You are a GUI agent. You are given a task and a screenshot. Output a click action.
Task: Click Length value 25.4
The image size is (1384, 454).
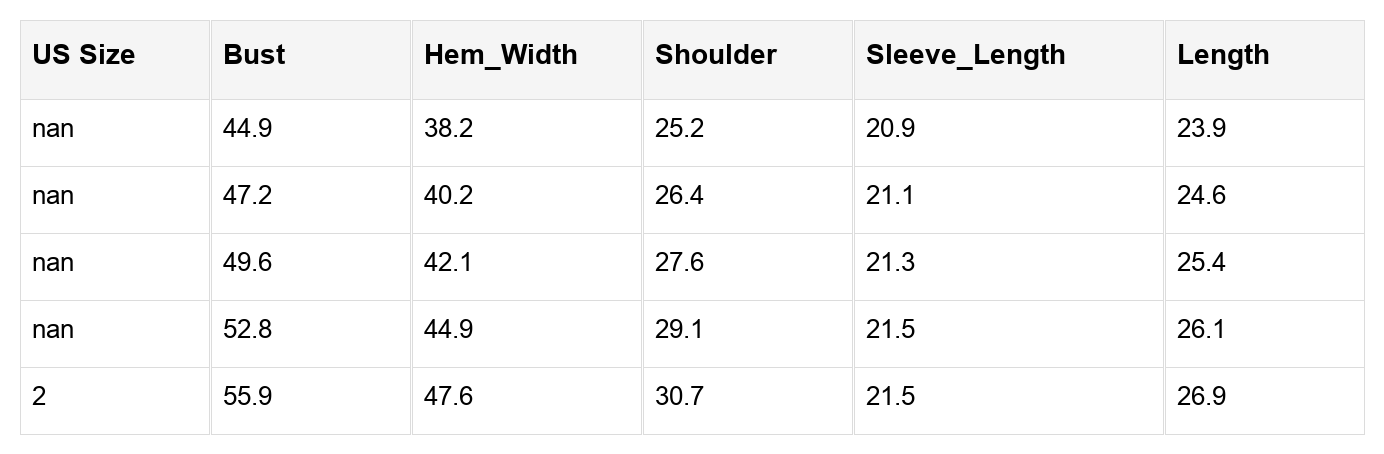point(1201,262)
